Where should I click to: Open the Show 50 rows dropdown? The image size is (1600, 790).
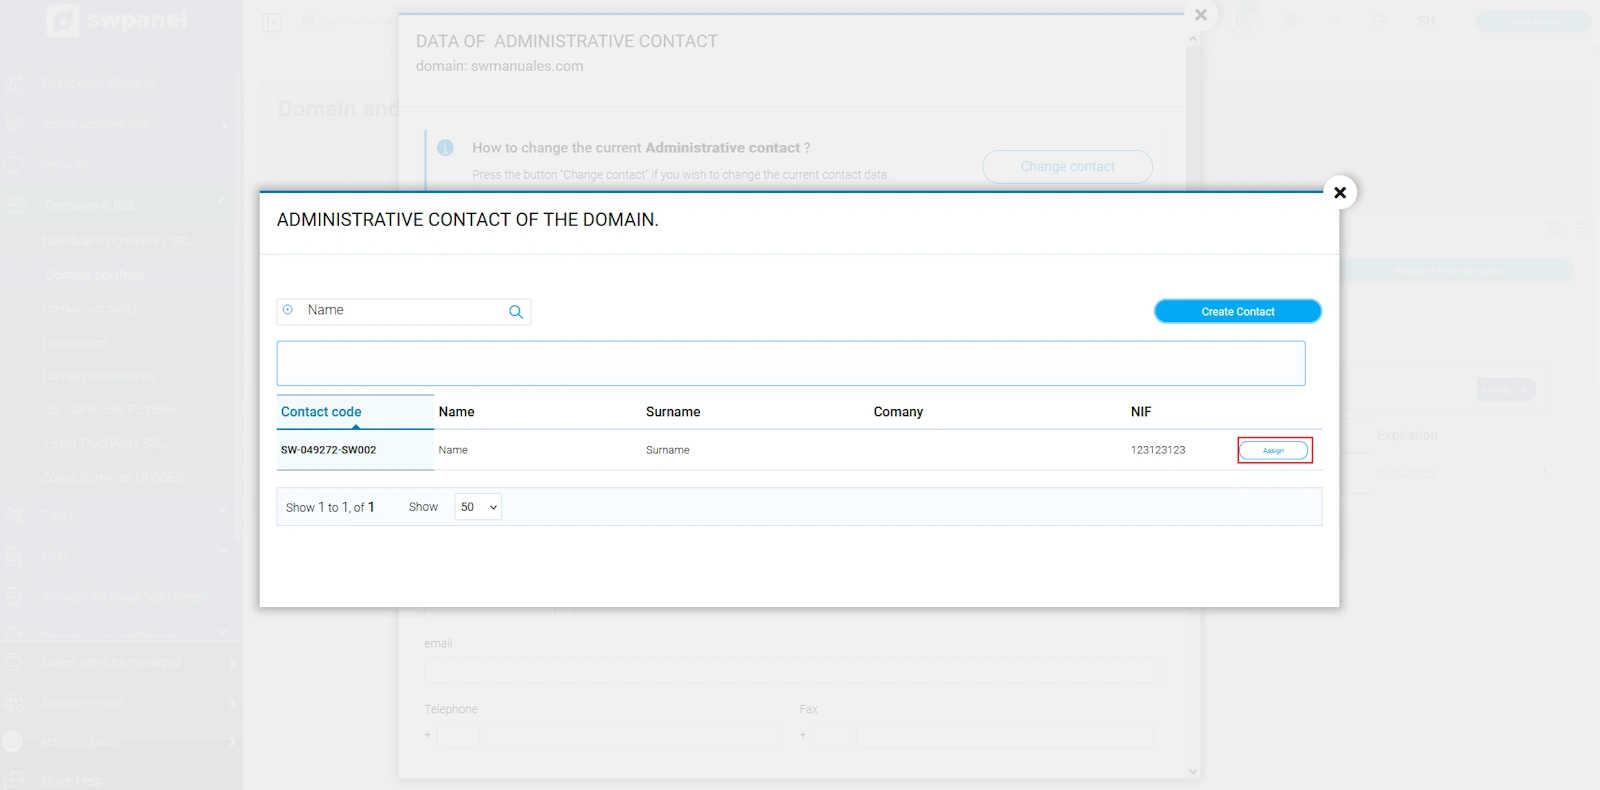[x=478, y=507]
